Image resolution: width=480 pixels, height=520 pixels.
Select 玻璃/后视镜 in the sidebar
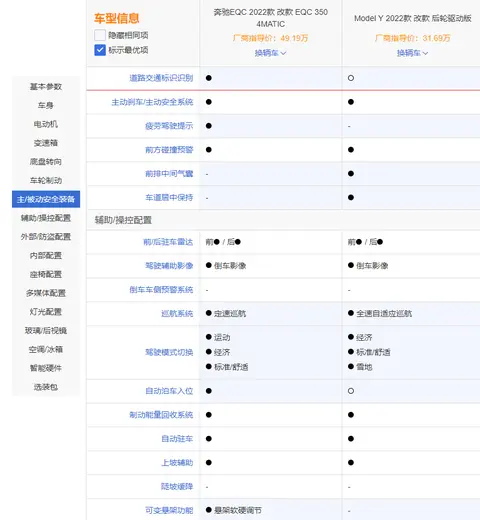[46, 331]
